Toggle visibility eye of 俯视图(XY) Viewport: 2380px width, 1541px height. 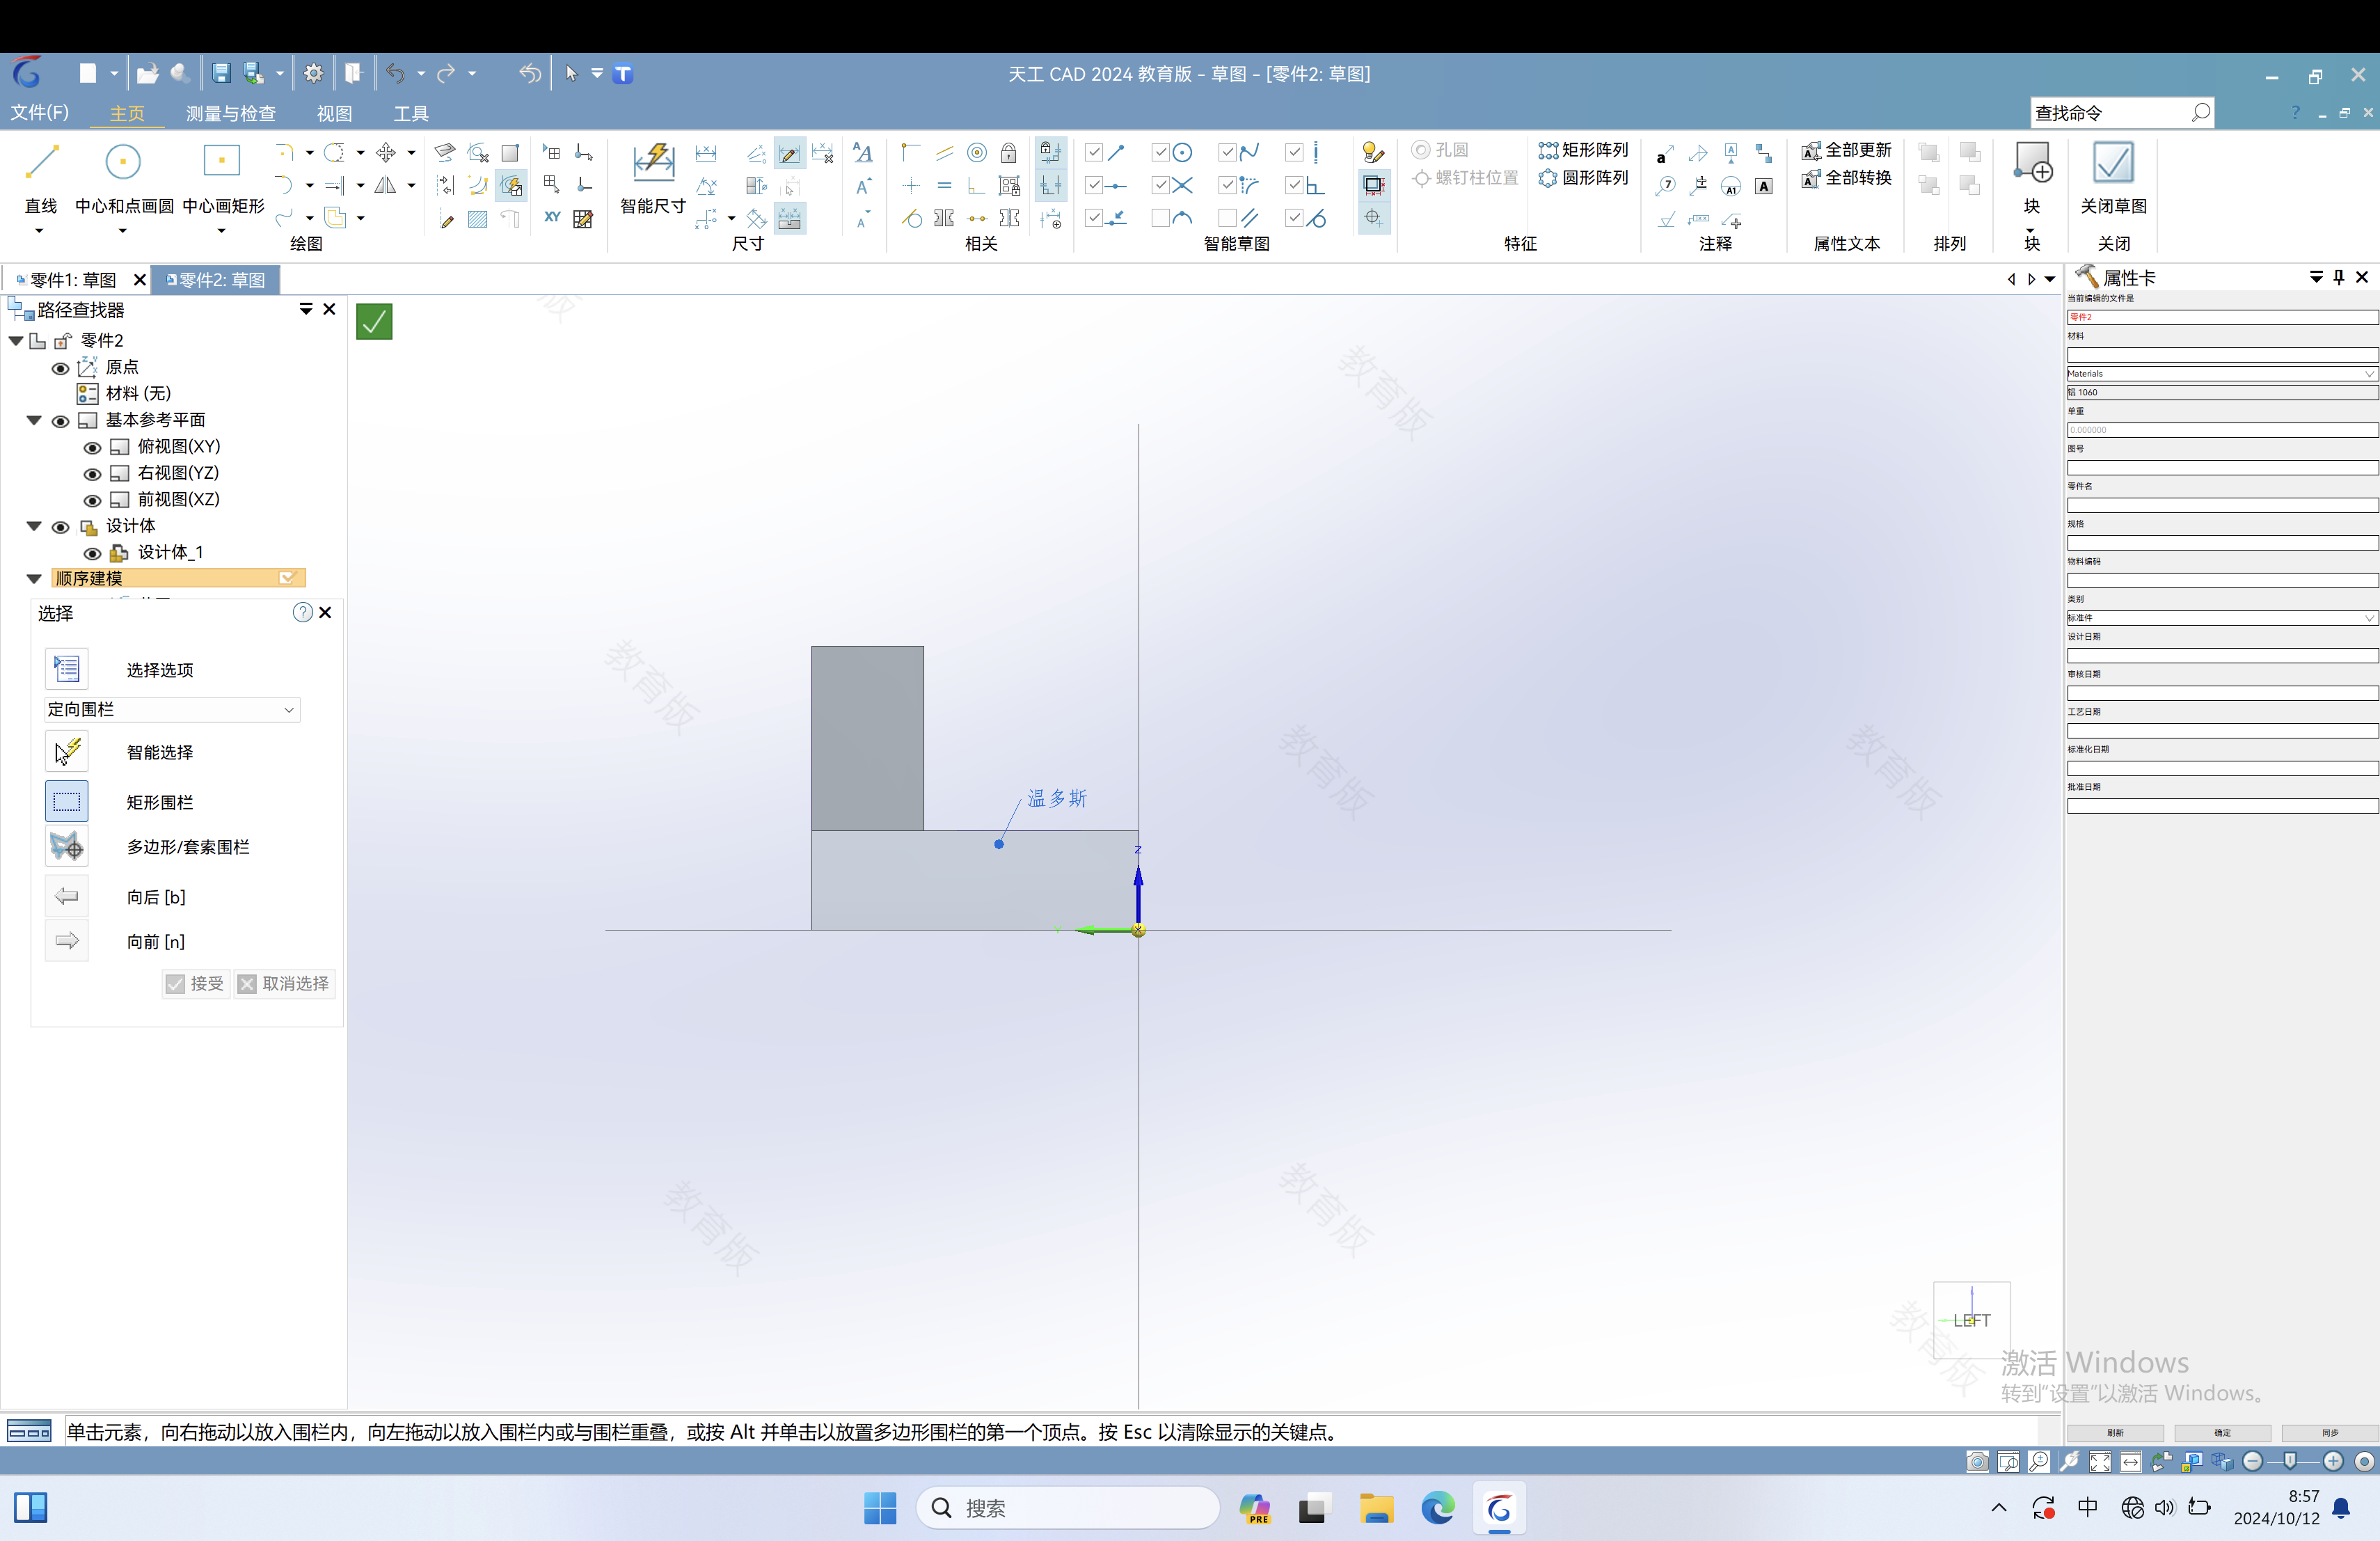92,448
